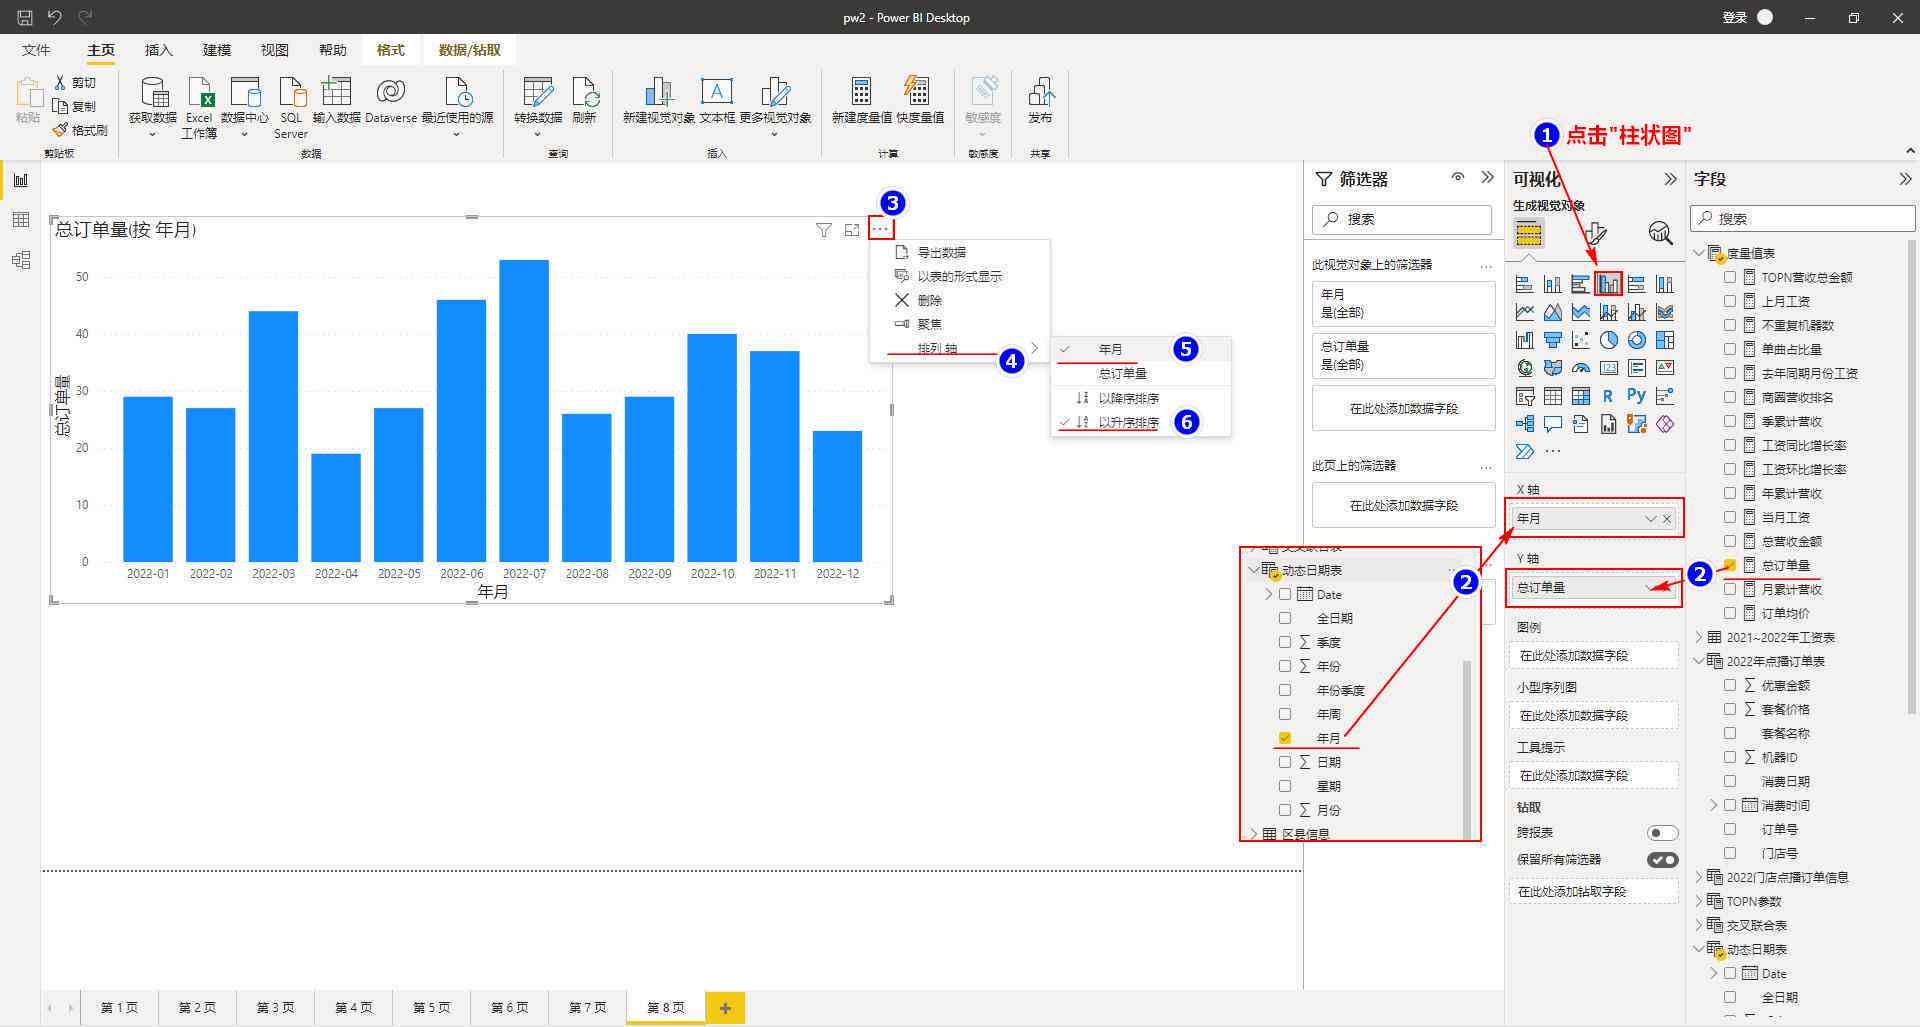Open the analytics magnifier pane

[1660, 233]
